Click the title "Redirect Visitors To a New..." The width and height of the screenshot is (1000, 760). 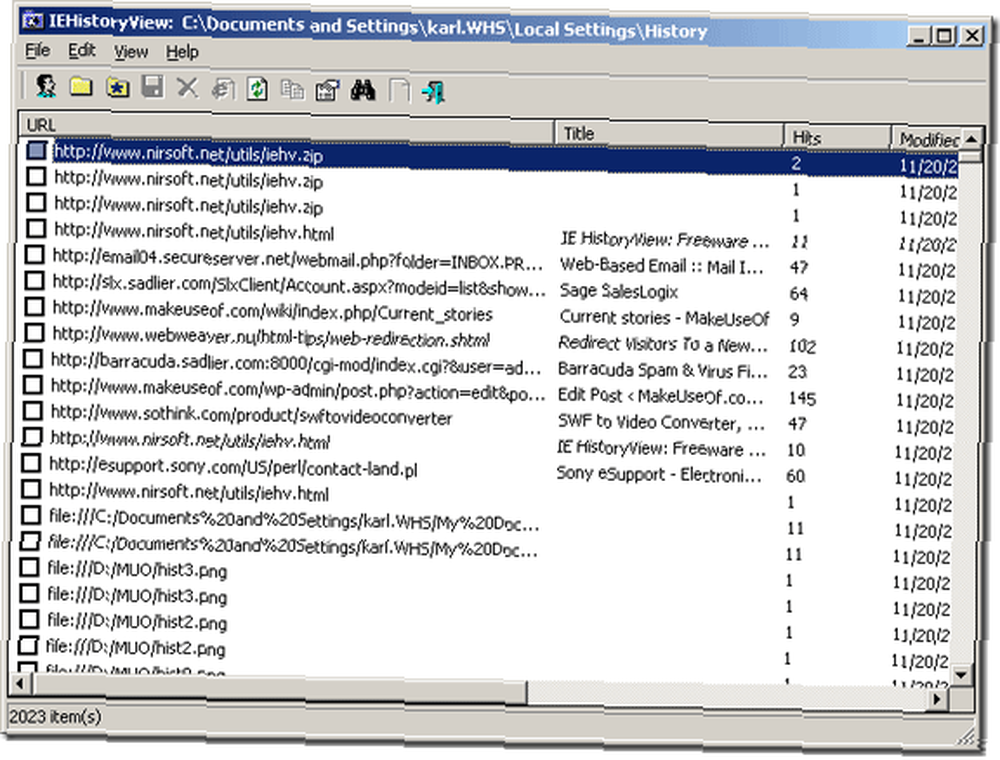[663, 344]
